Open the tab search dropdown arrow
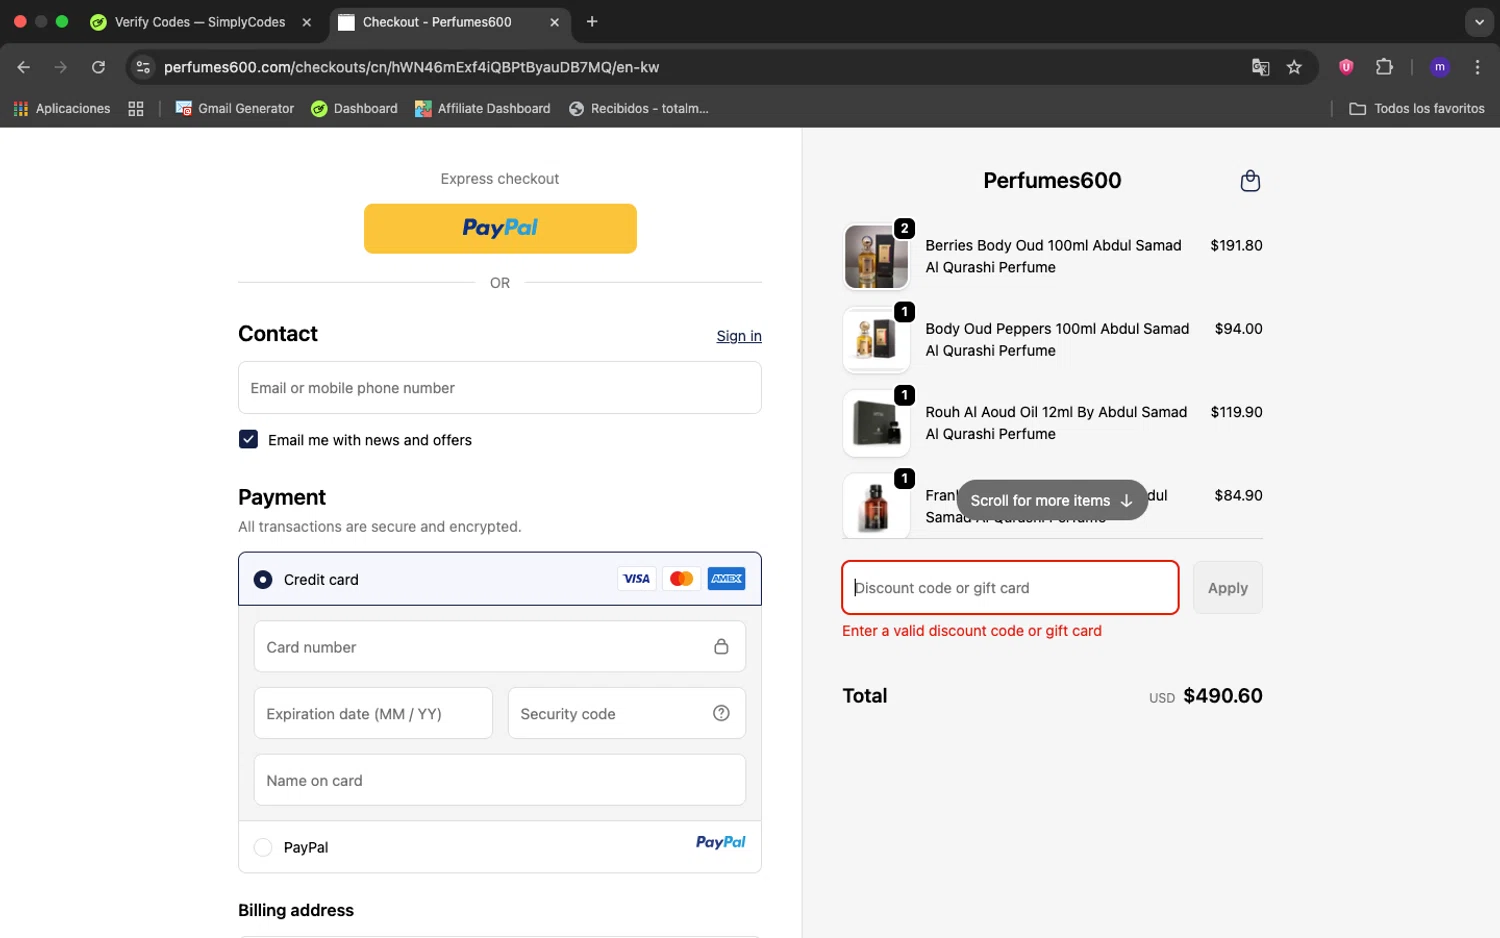The height and width of the screenshot is (938, 1500). point(1479,21)
